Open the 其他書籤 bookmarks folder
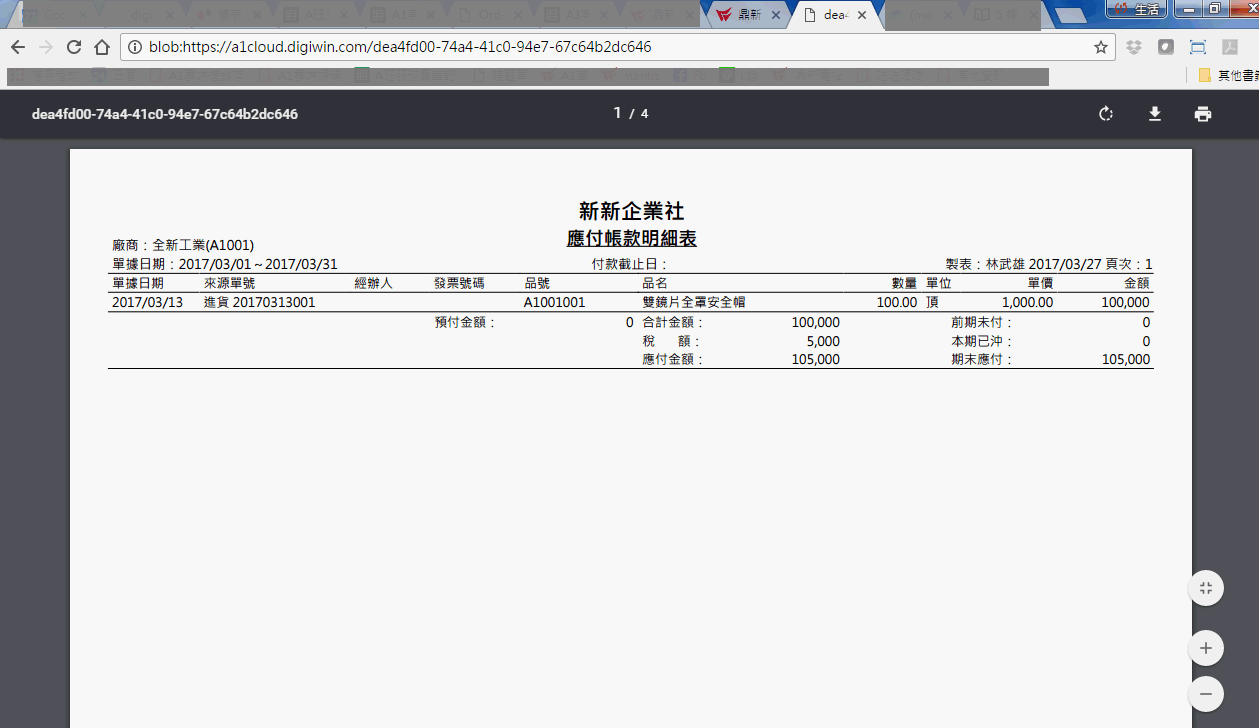The height and width of the screenshot is (728, 1259). 1228,76
